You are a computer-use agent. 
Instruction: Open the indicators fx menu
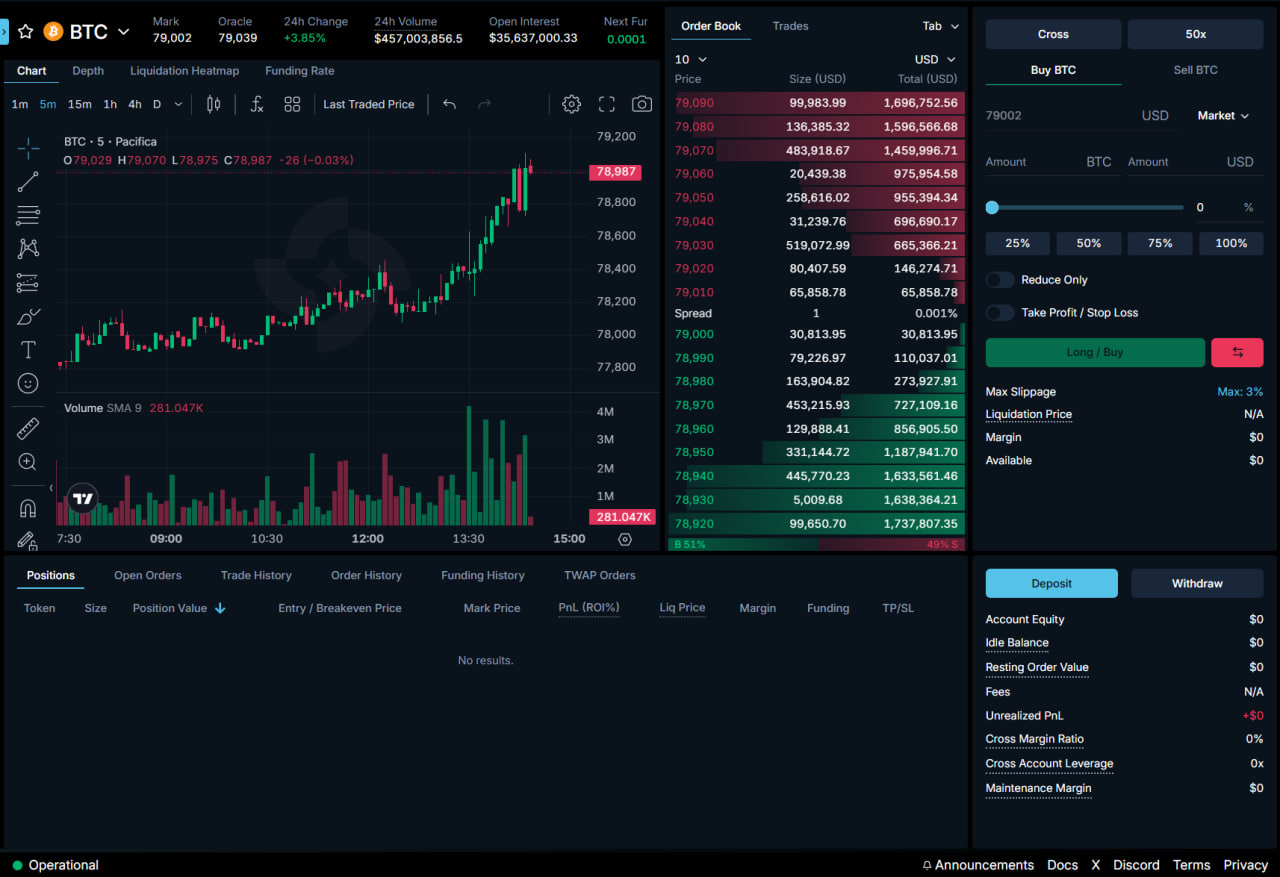coord(257,104)
